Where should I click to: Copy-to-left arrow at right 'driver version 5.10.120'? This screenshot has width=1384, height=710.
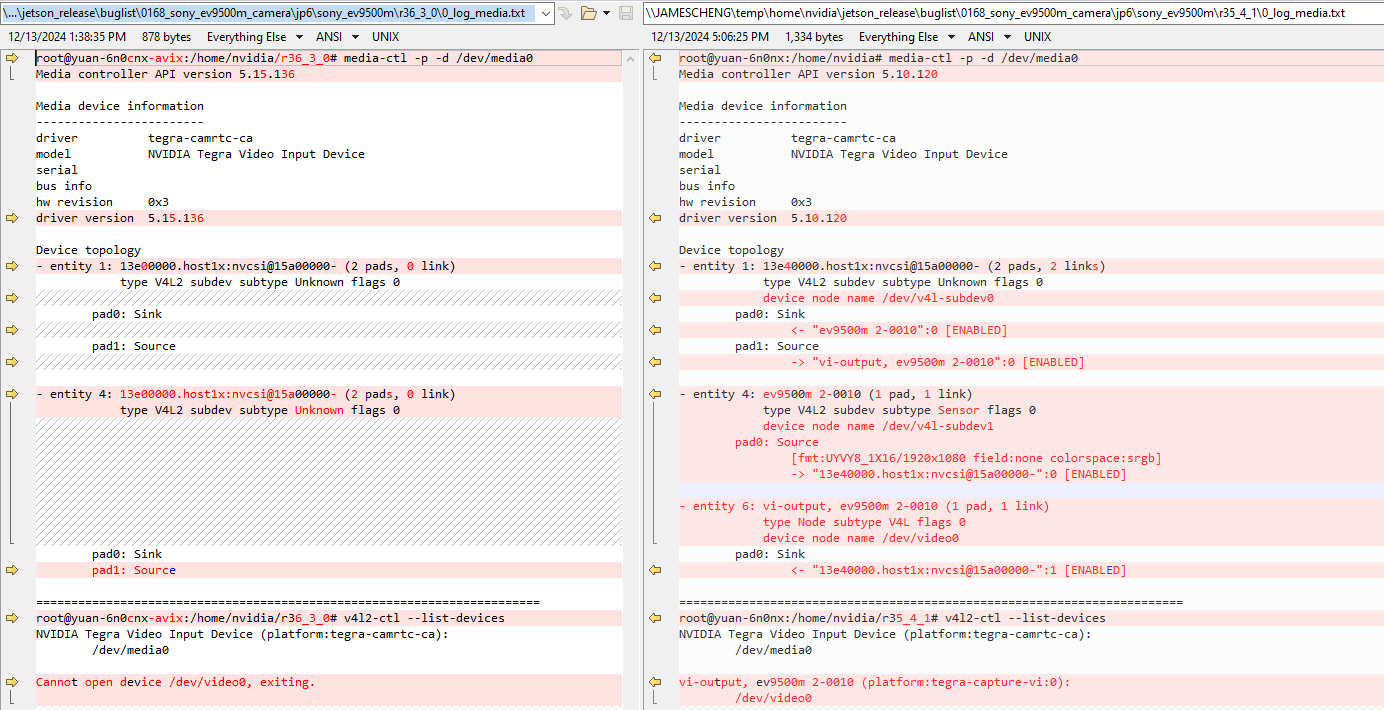pyautogui.click(x=655, y=218)
